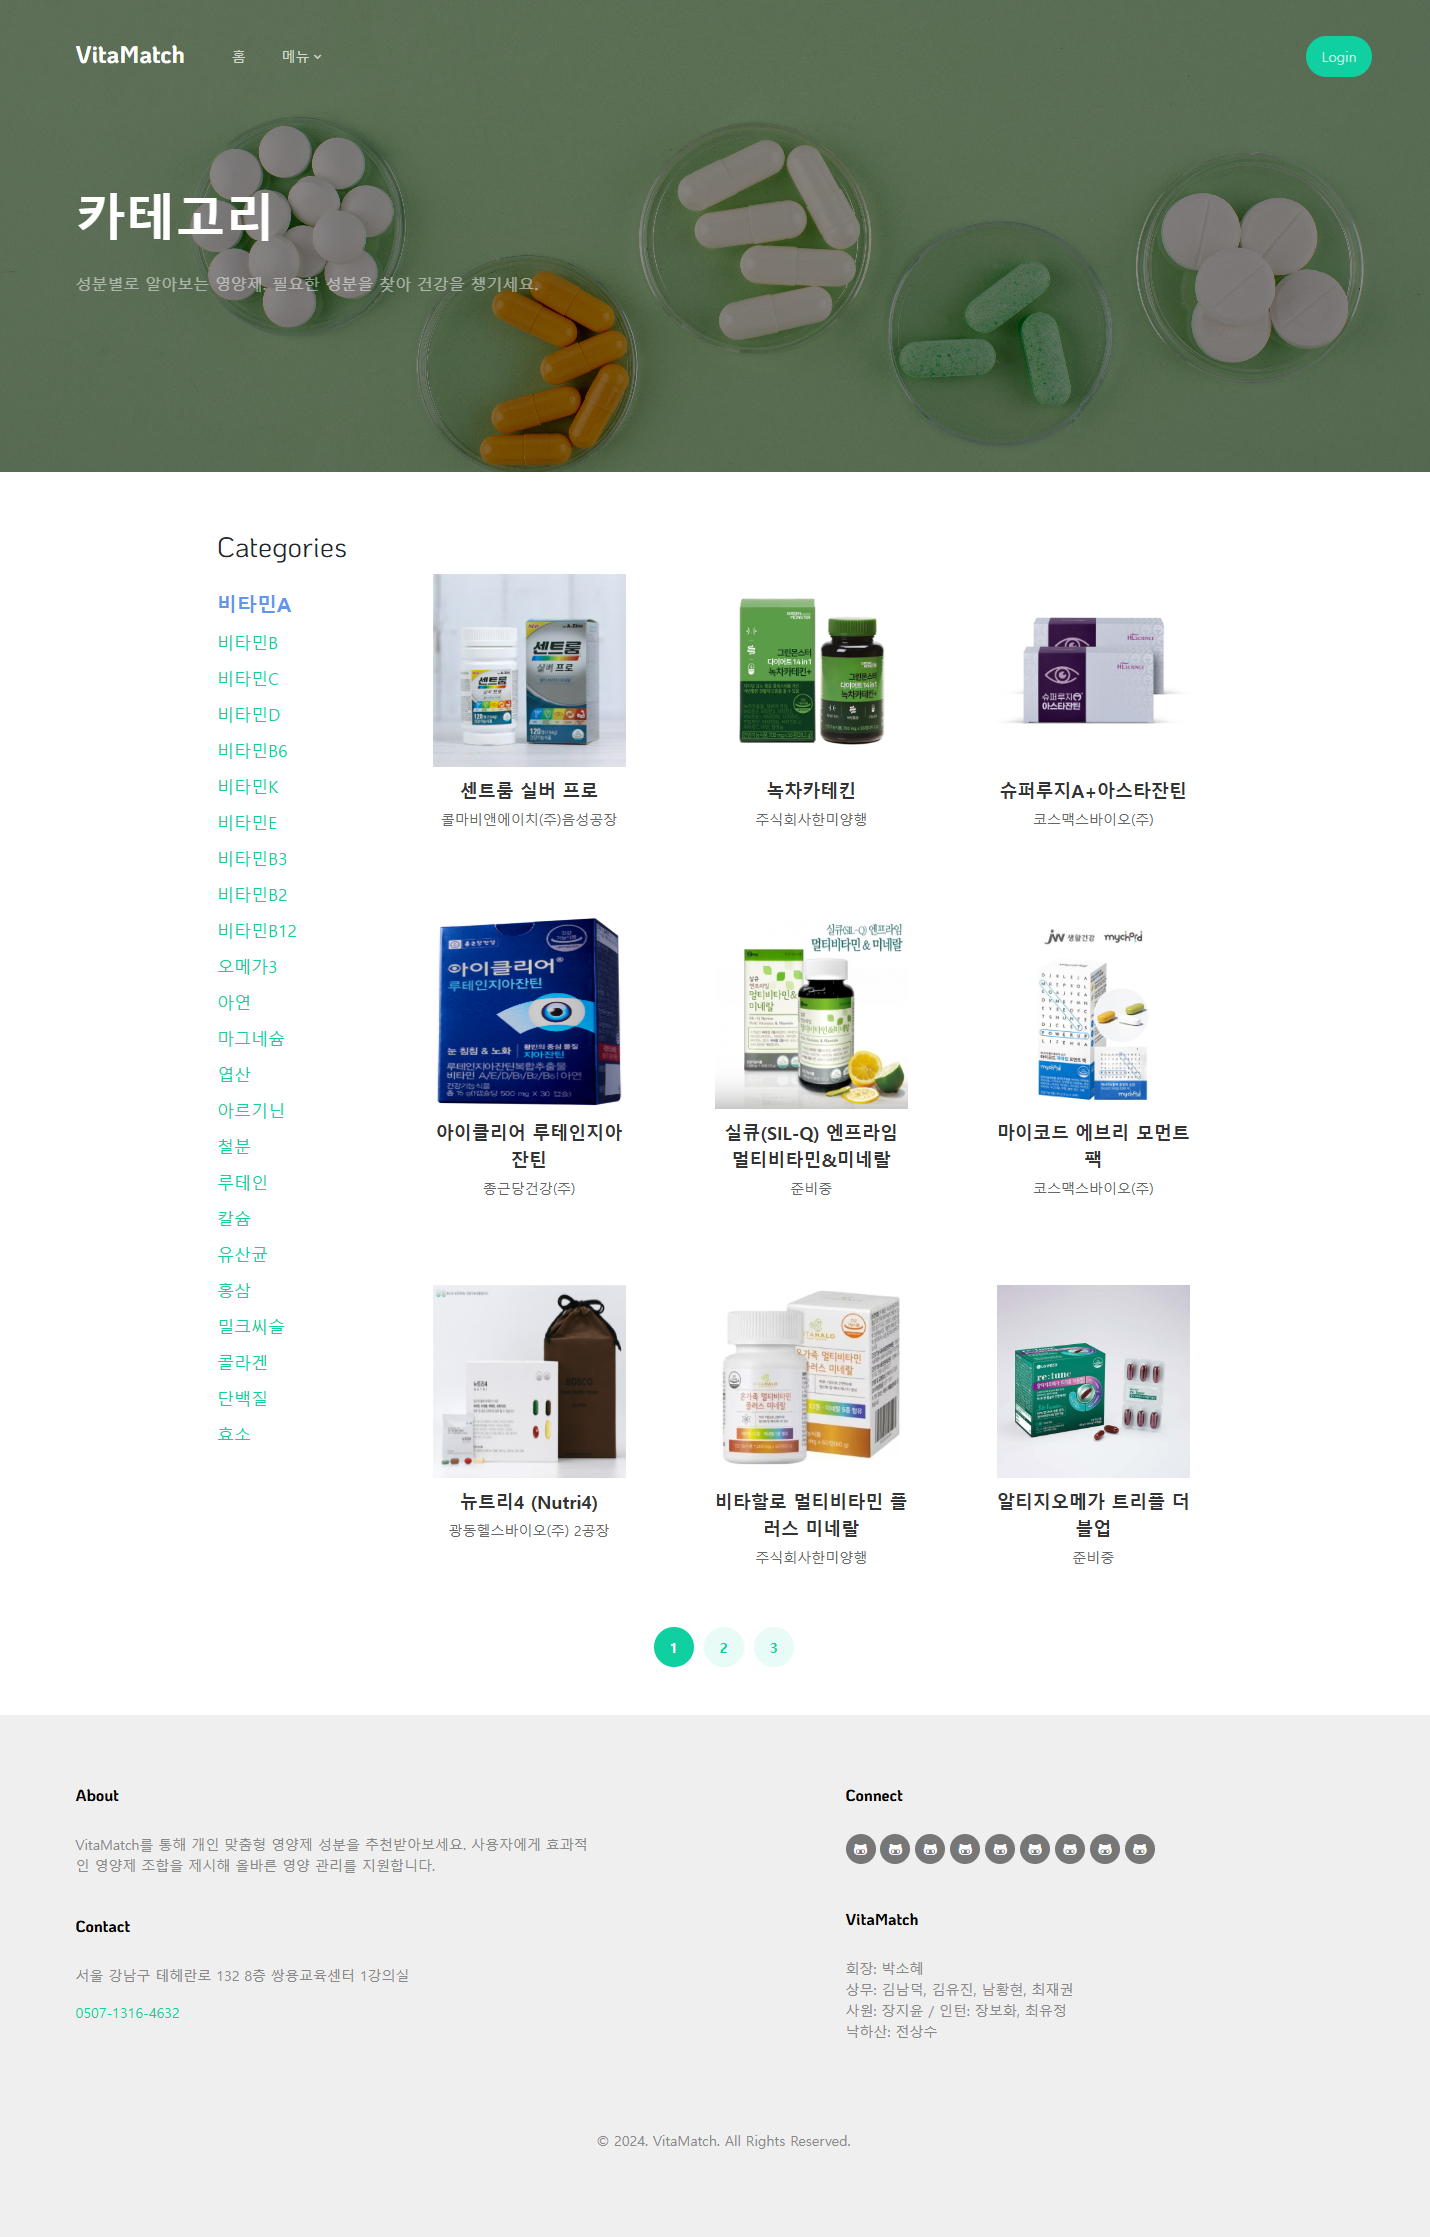
Task: Go to page 2 of products
Action: tap(723, 1648)
